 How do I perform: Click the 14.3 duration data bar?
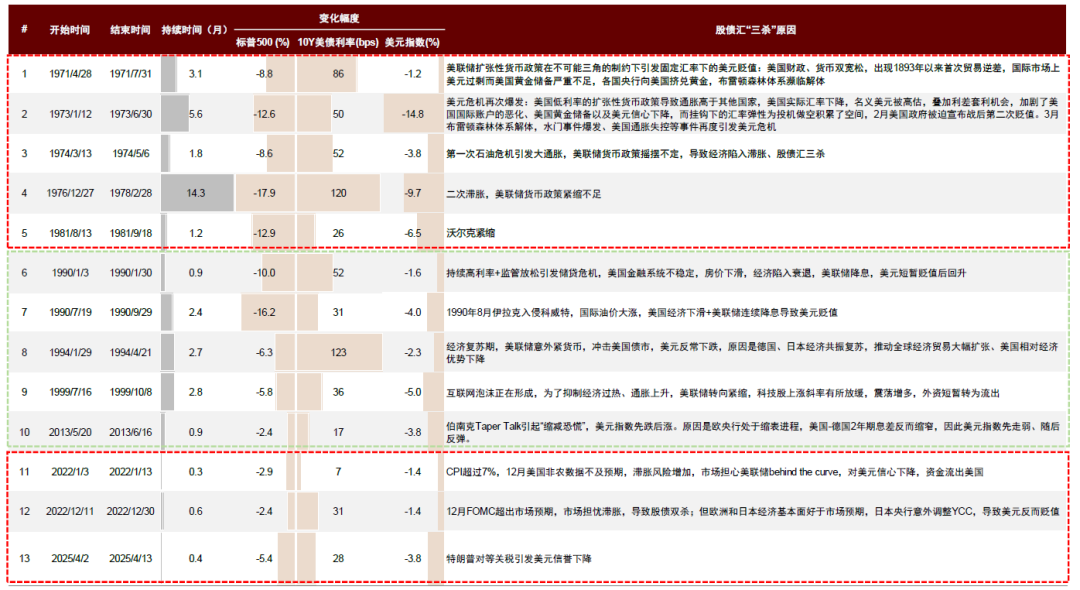pos(197,192)
